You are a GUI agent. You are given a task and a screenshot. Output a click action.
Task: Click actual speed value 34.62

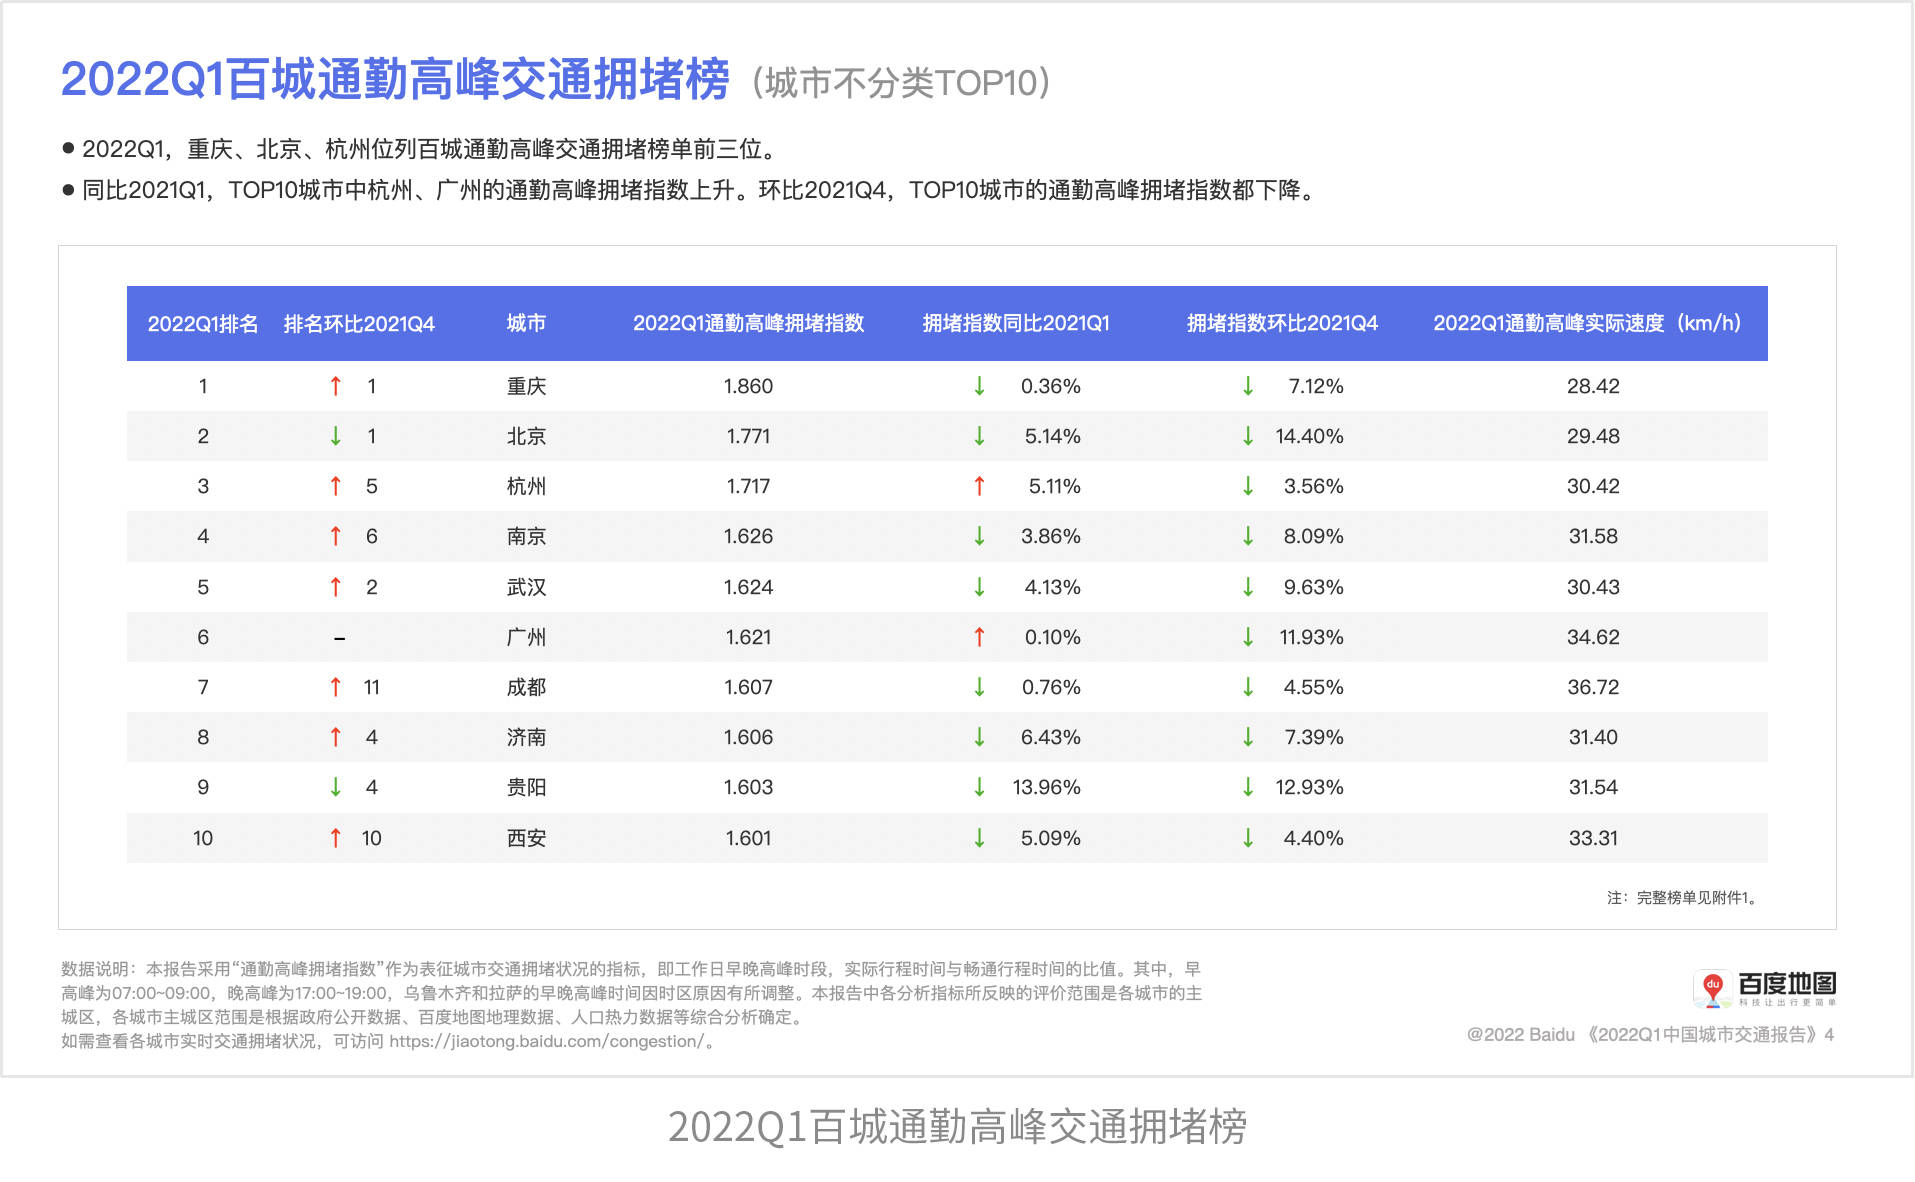coord(1593,637)
